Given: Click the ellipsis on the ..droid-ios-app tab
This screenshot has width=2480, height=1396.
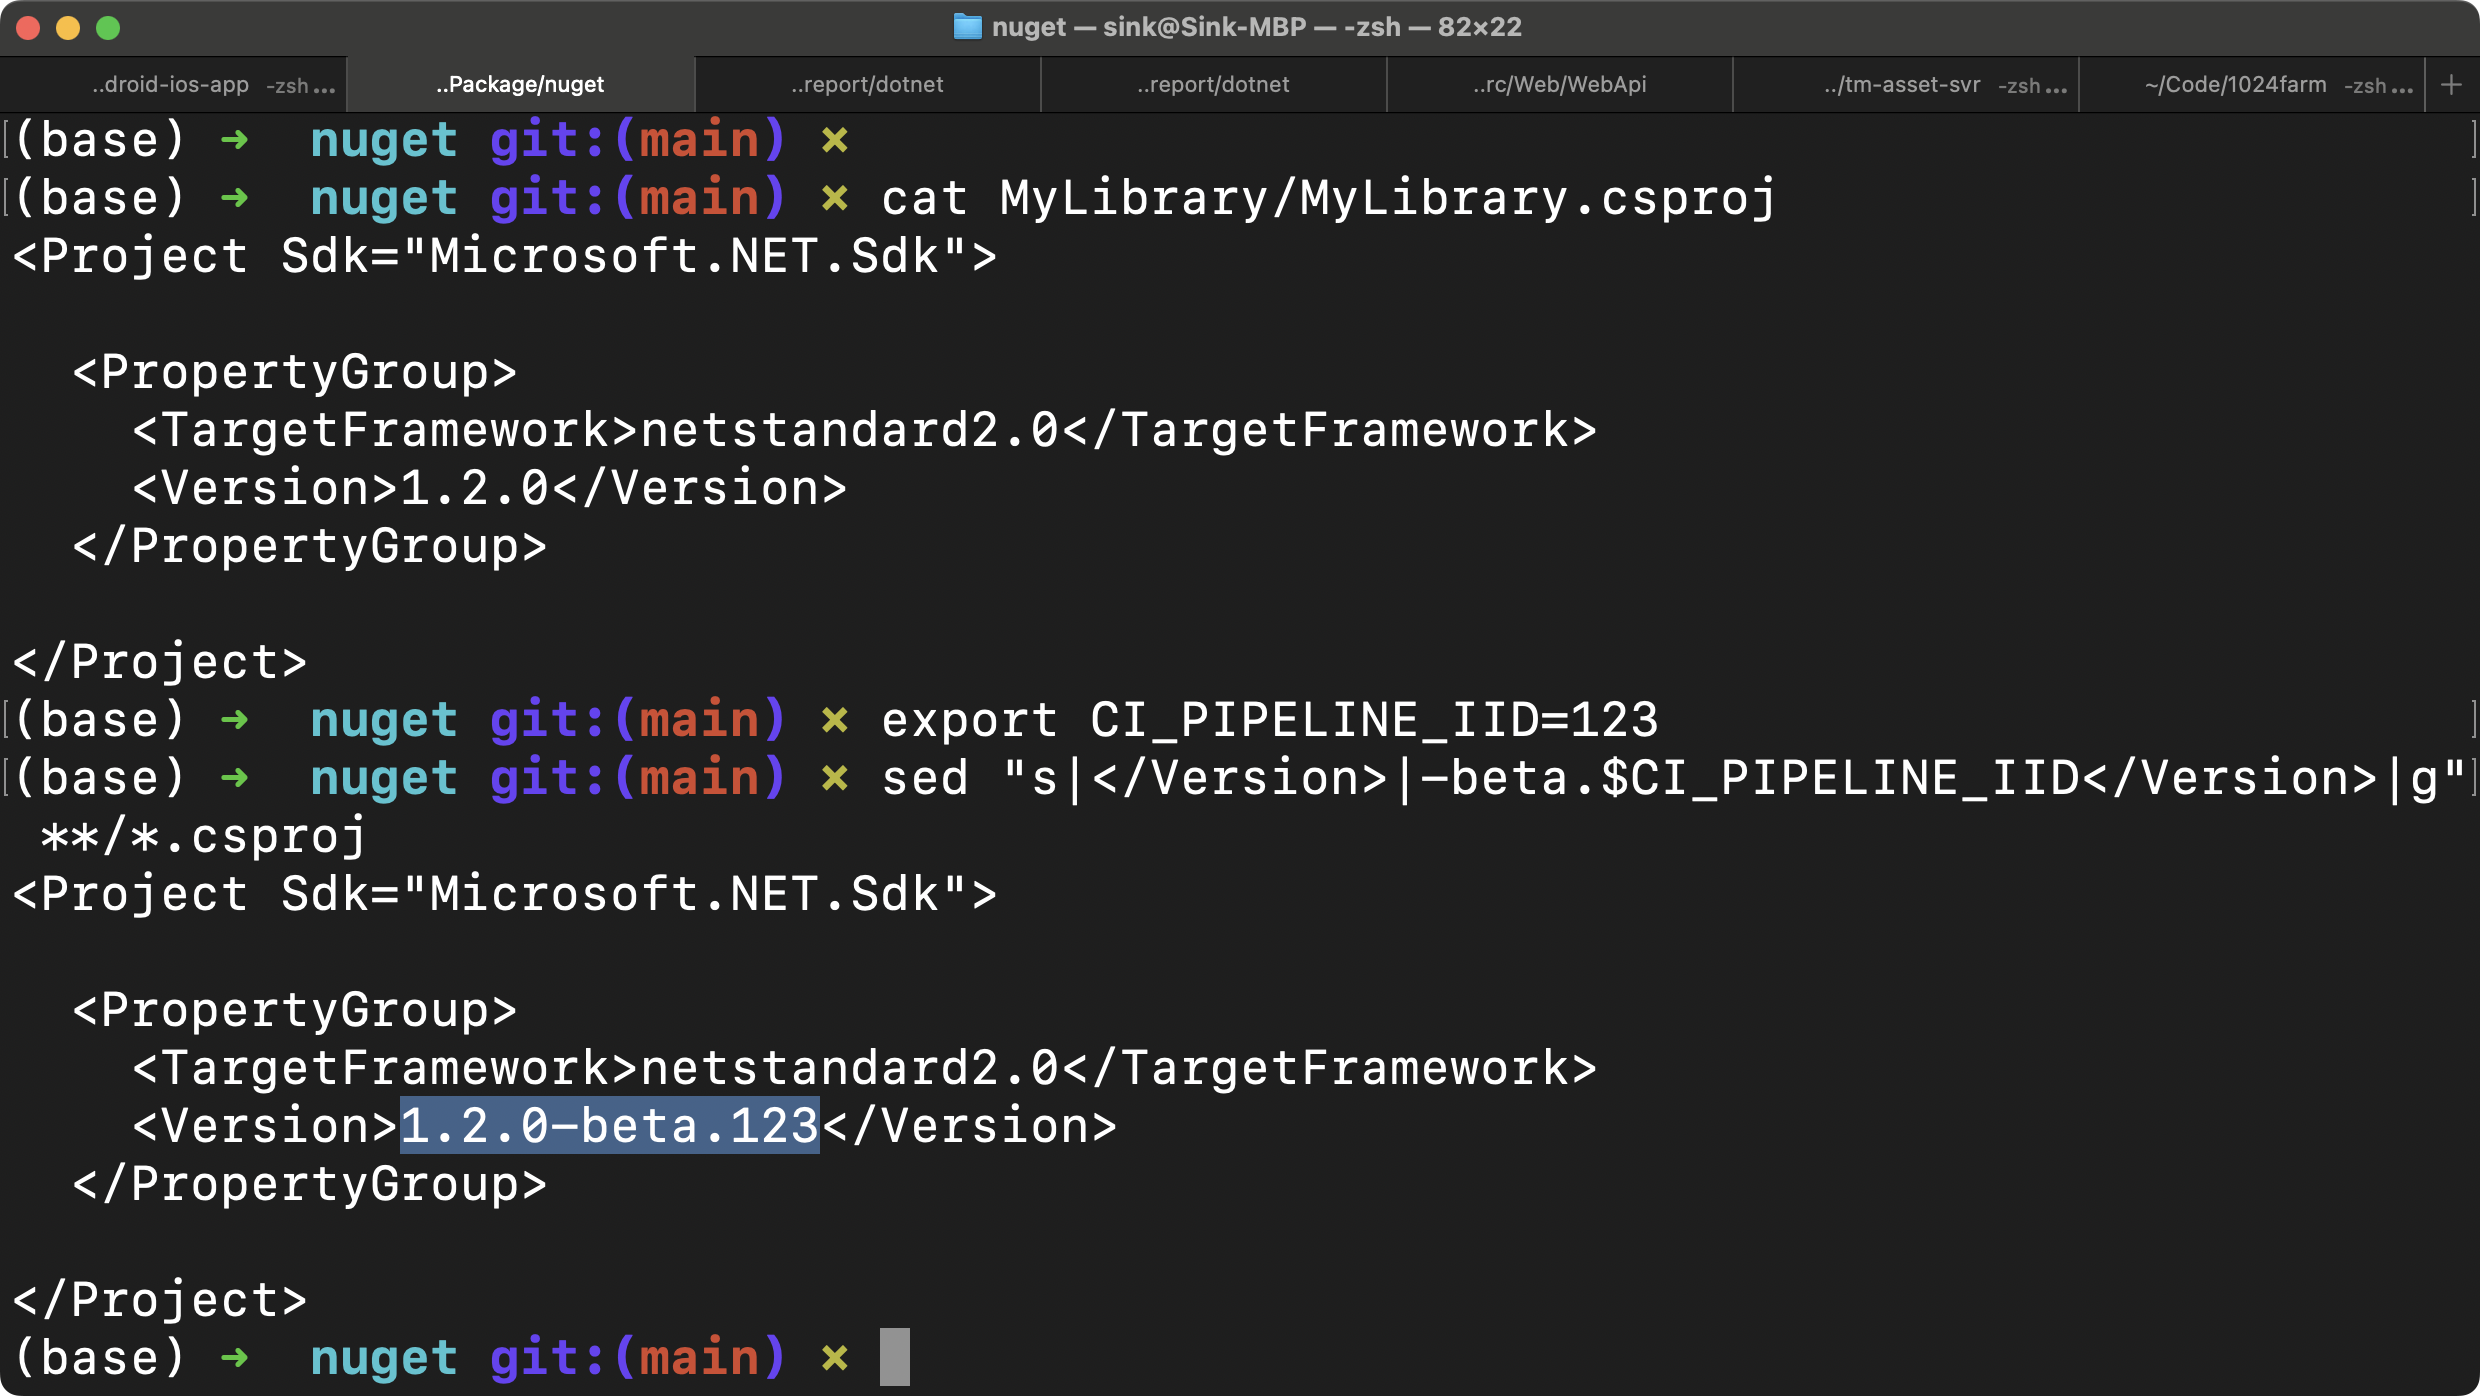Looking at the screenshot, I should click(325, 86).
